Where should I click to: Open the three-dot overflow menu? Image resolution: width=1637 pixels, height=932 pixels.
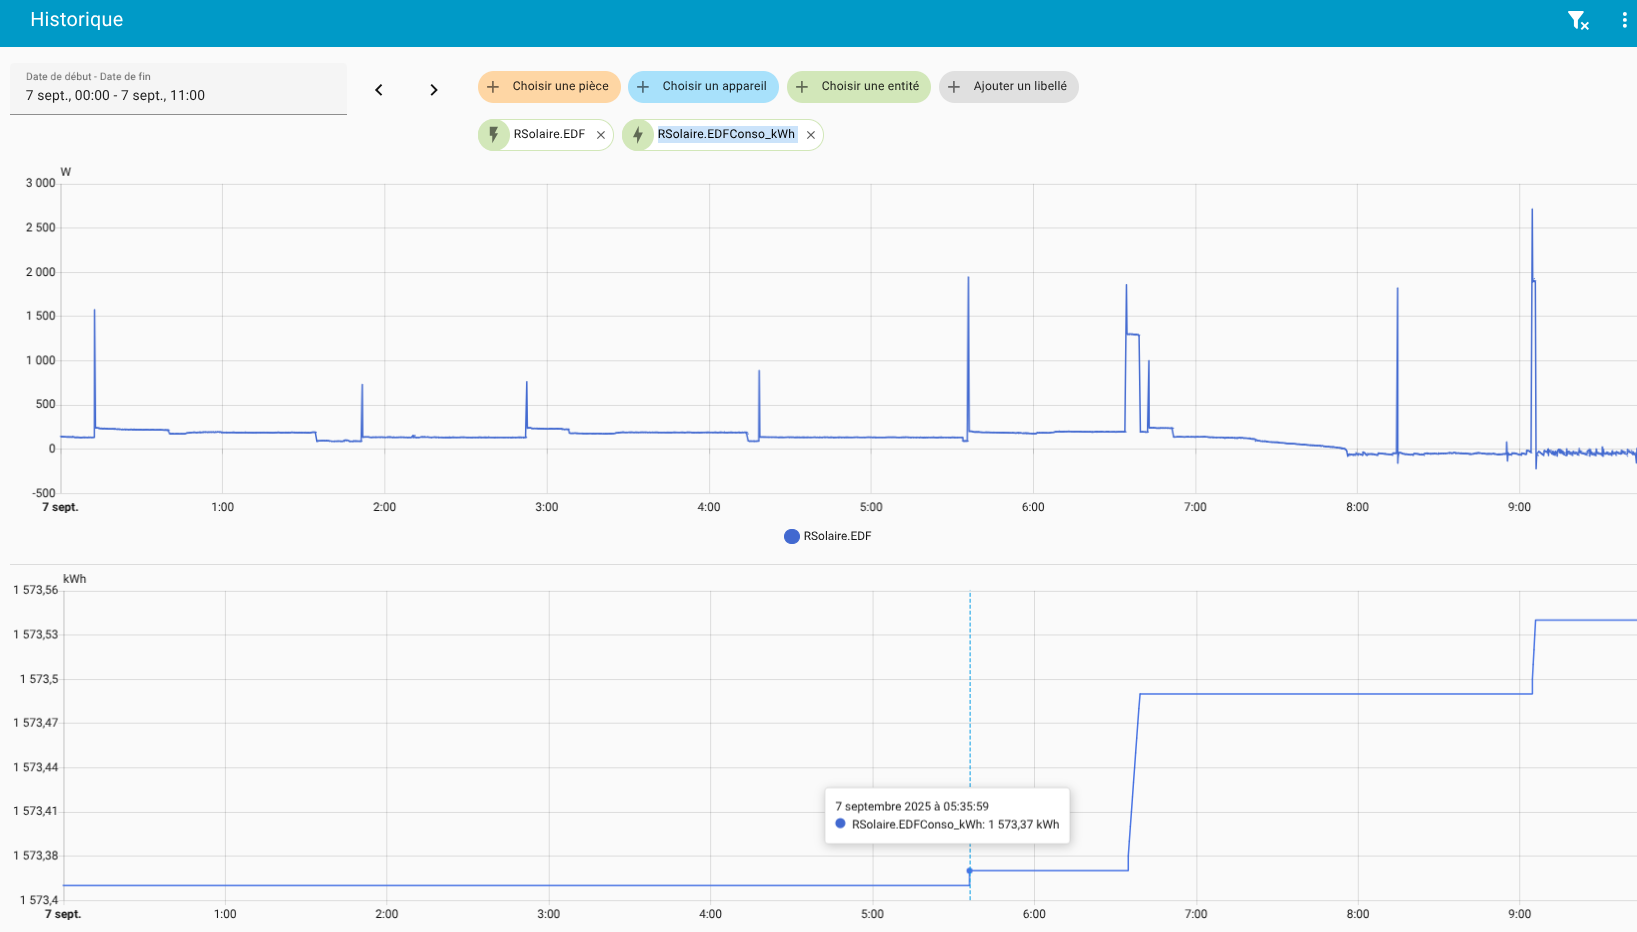tap(1623, 20)
